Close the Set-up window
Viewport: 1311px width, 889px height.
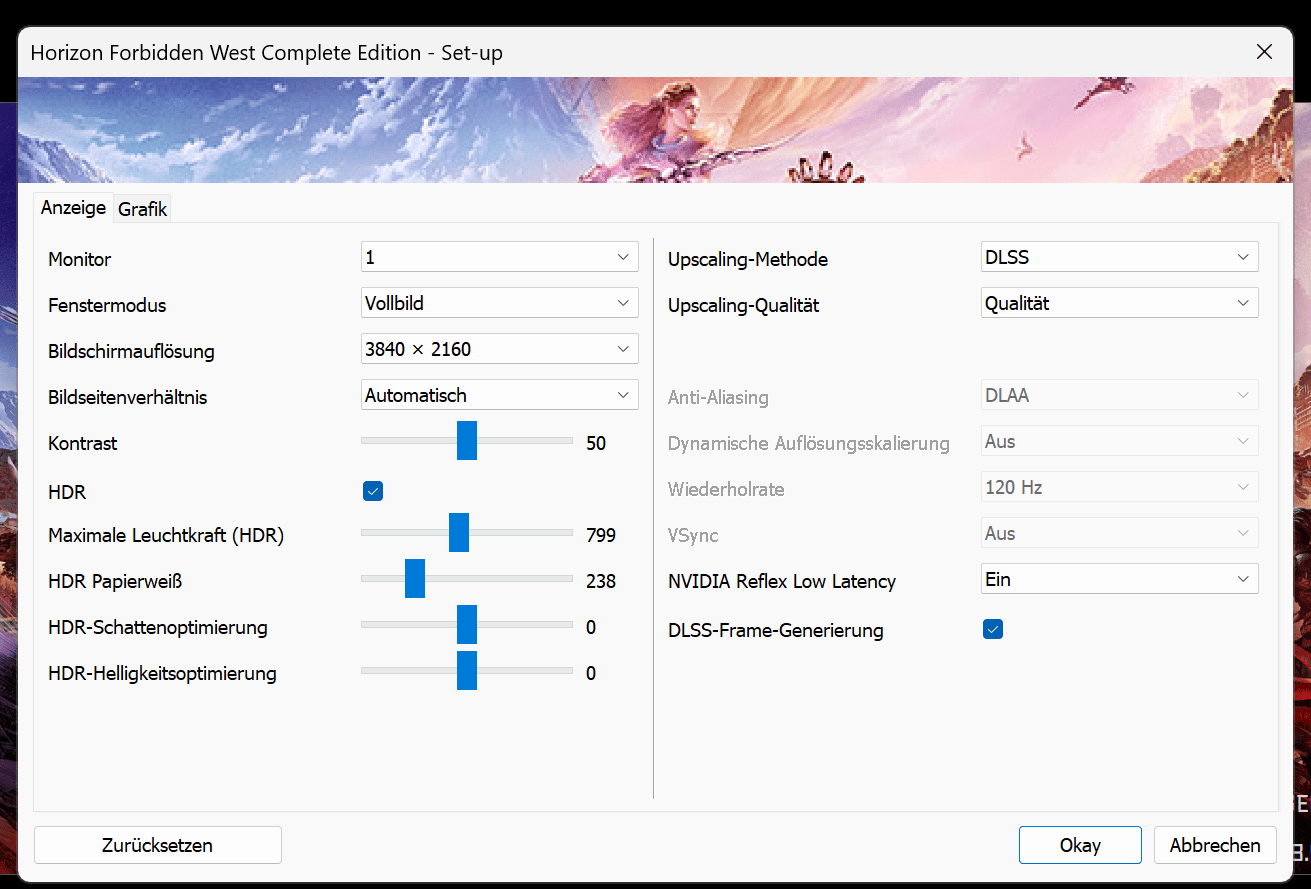[x=1265, y=52]
